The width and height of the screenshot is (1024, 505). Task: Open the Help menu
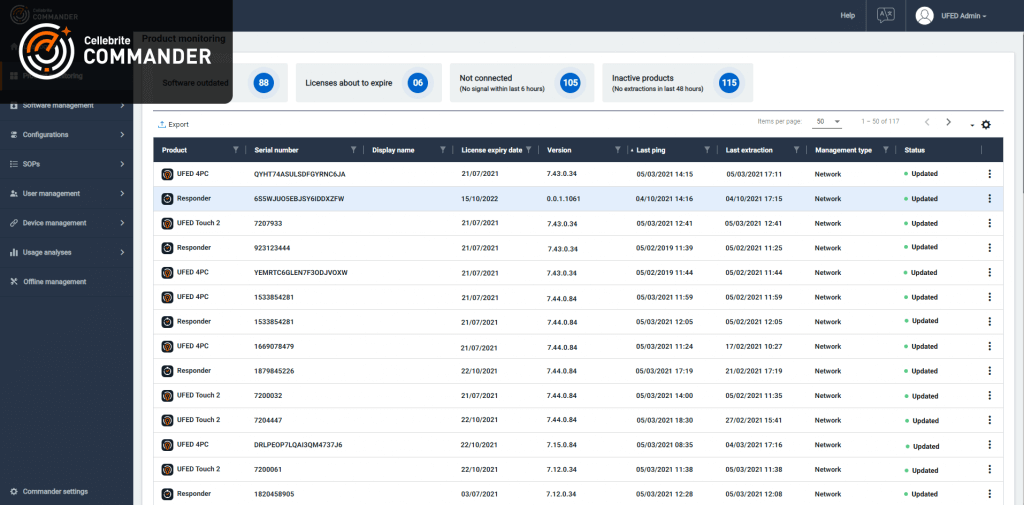[x=848, y=15]
